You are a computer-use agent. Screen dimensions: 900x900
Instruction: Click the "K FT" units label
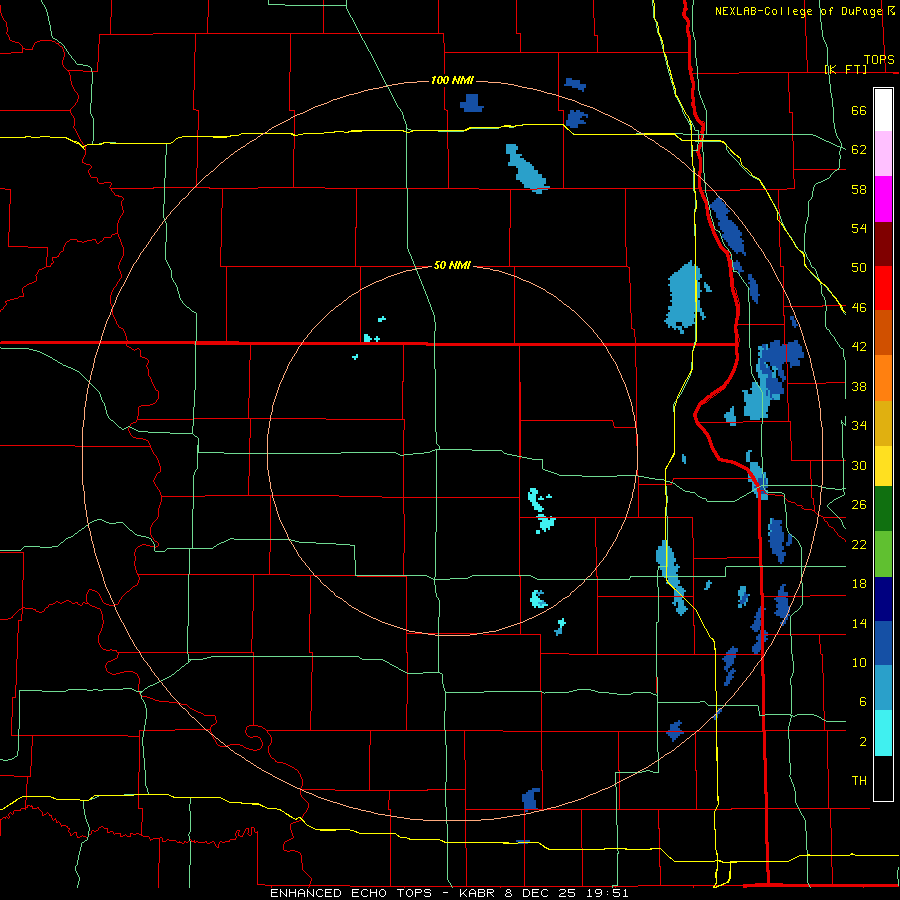[846, 69]
